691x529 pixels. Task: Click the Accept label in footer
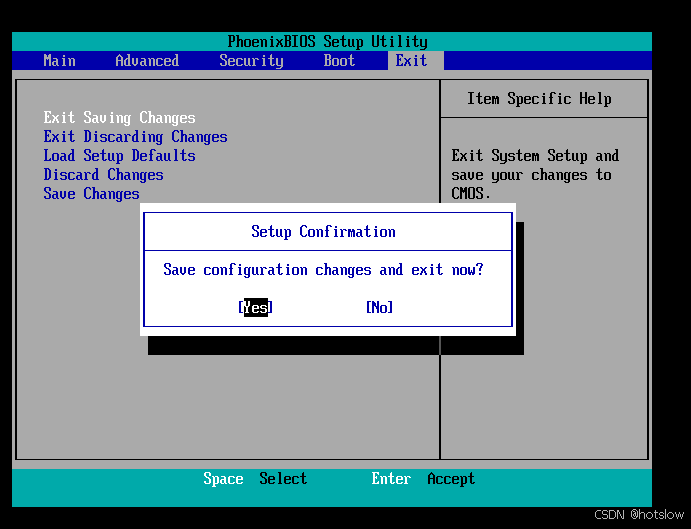[451, 479]
